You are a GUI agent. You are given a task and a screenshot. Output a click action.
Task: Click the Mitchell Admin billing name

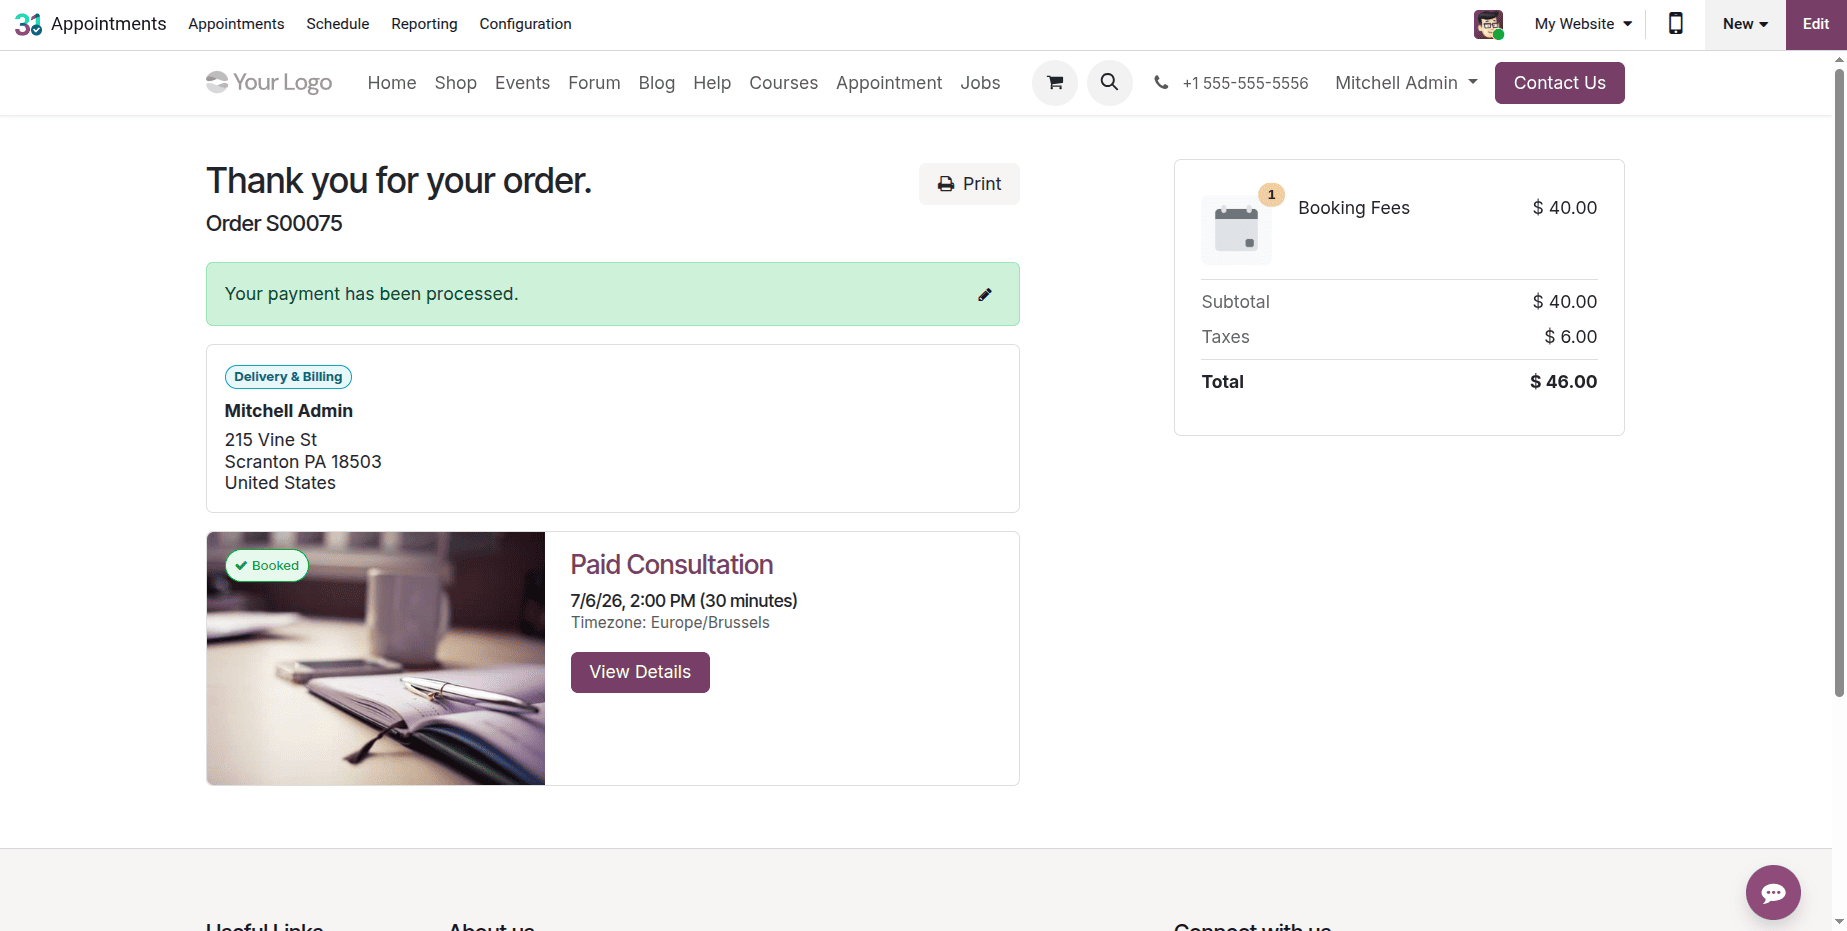point(289,411)
